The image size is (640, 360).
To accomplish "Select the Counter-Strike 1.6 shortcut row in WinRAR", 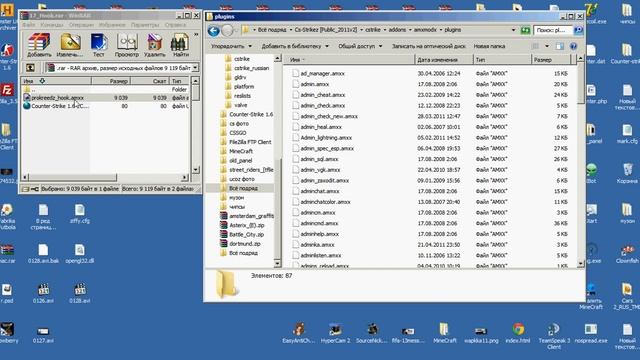I will [105, 106].
